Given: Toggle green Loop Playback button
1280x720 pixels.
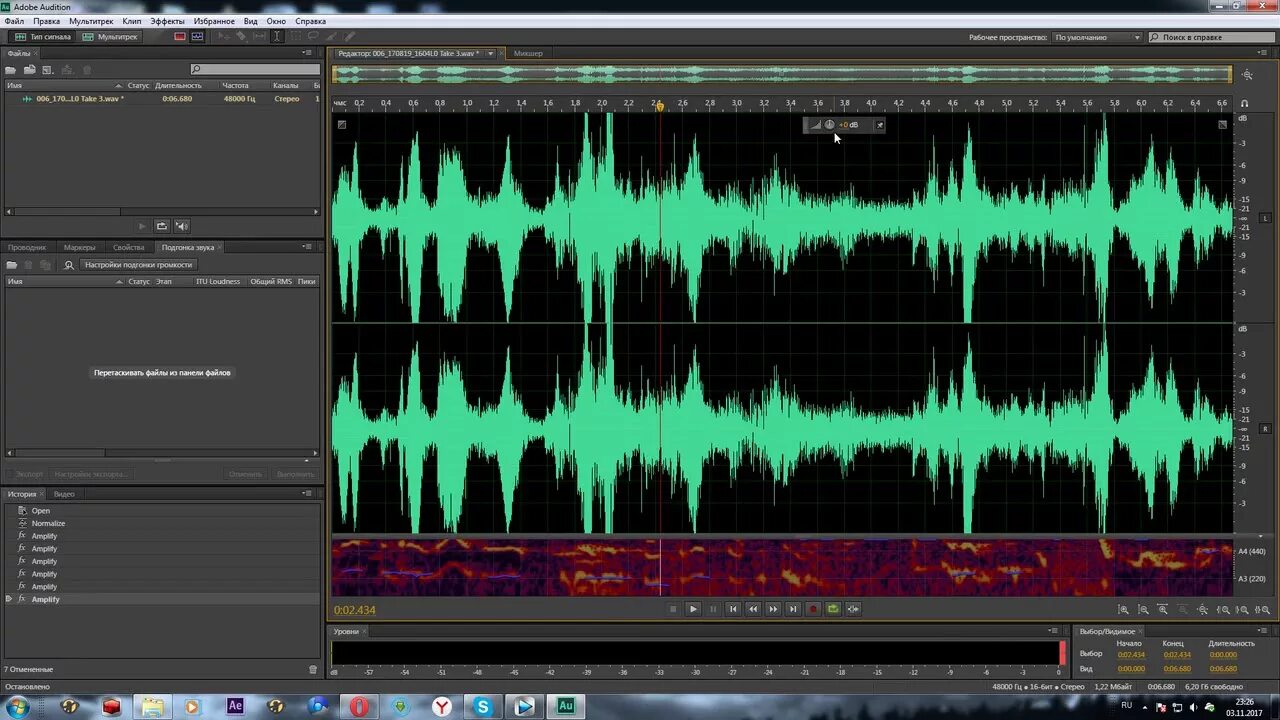Looking at the screenshot, I should coord(833,608).
